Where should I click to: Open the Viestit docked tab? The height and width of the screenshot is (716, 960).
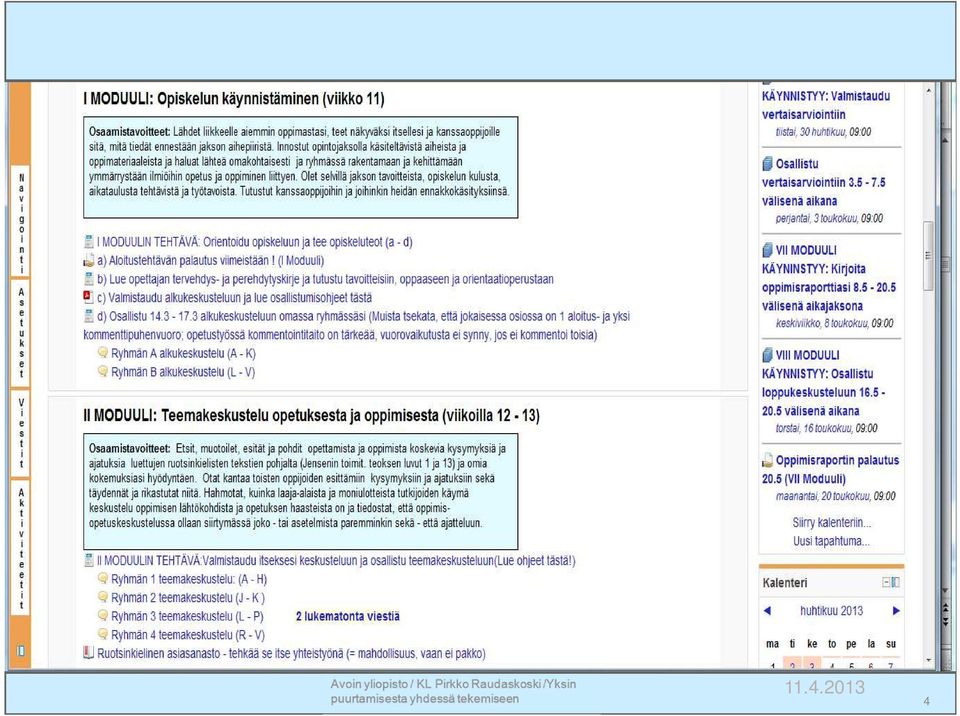click(x=21, y=434)
